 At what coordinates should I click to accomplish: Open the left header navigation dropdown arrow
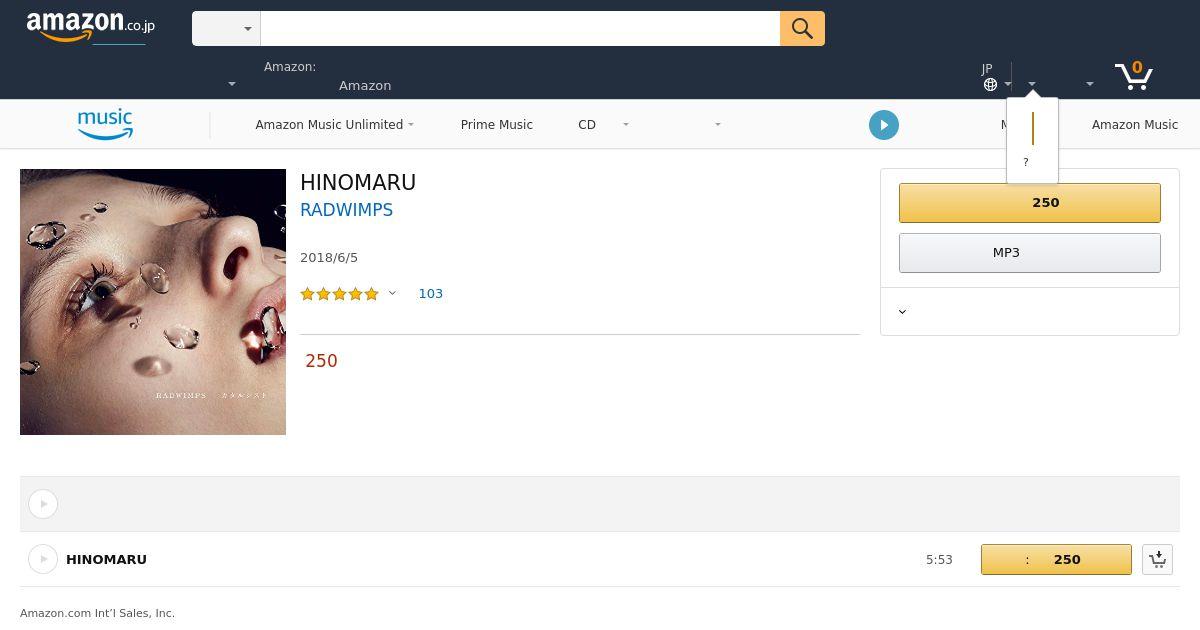(x=232, y=85)
